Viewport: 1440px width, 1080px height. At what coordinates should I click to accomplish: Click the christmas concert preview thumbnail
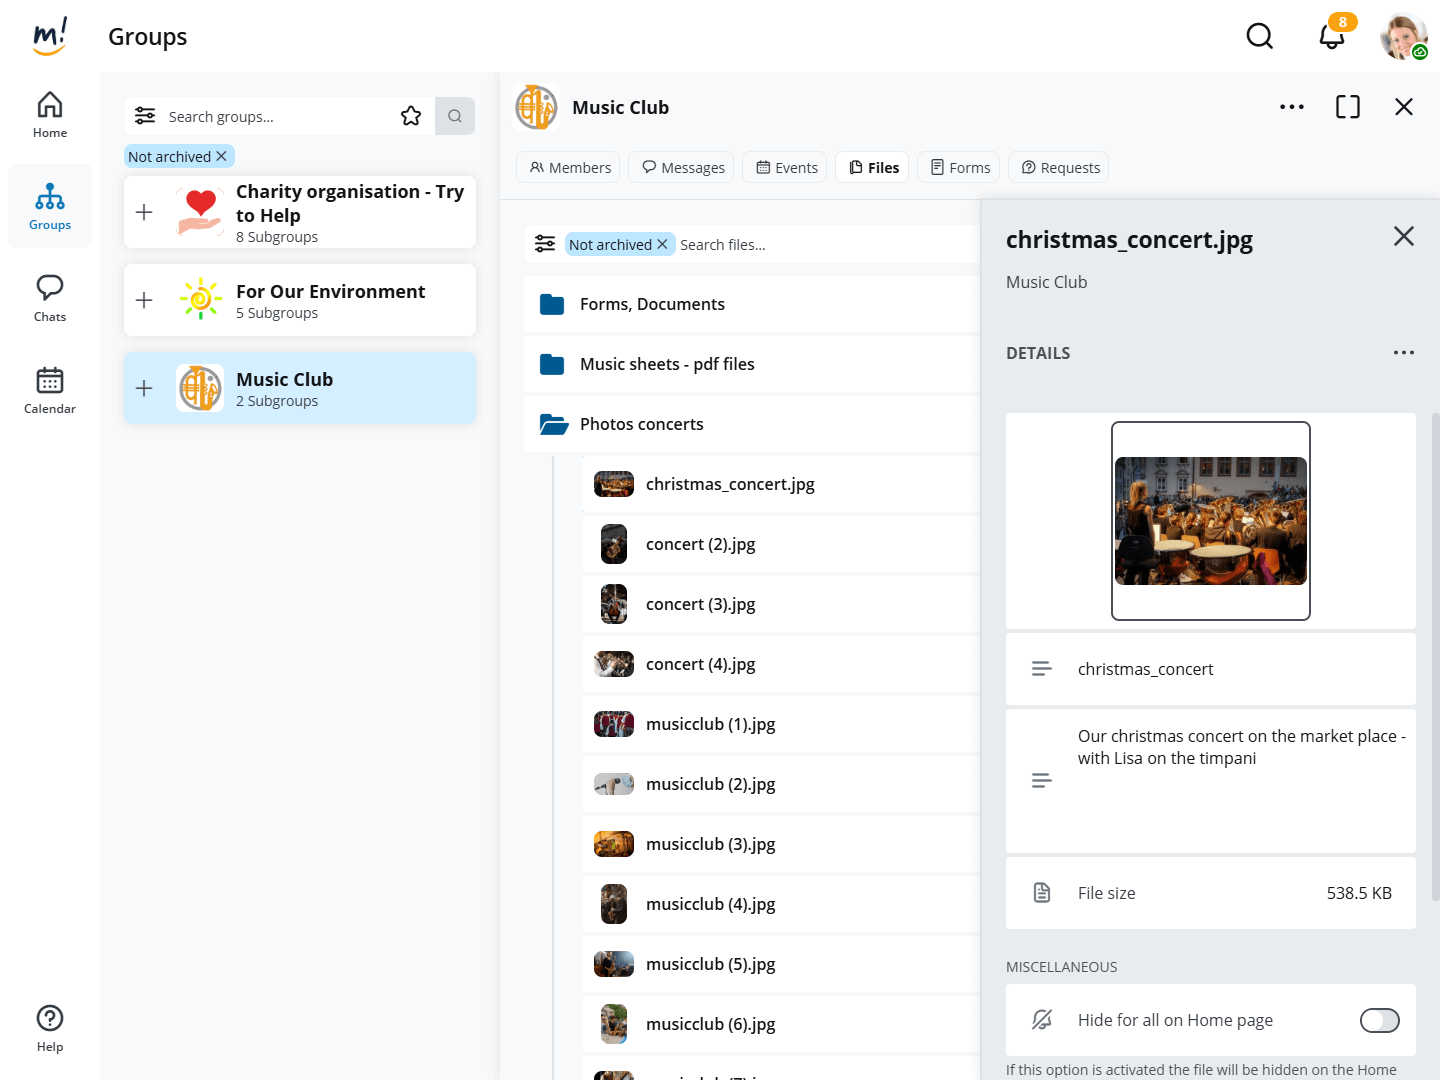(x=1210, y=521)
